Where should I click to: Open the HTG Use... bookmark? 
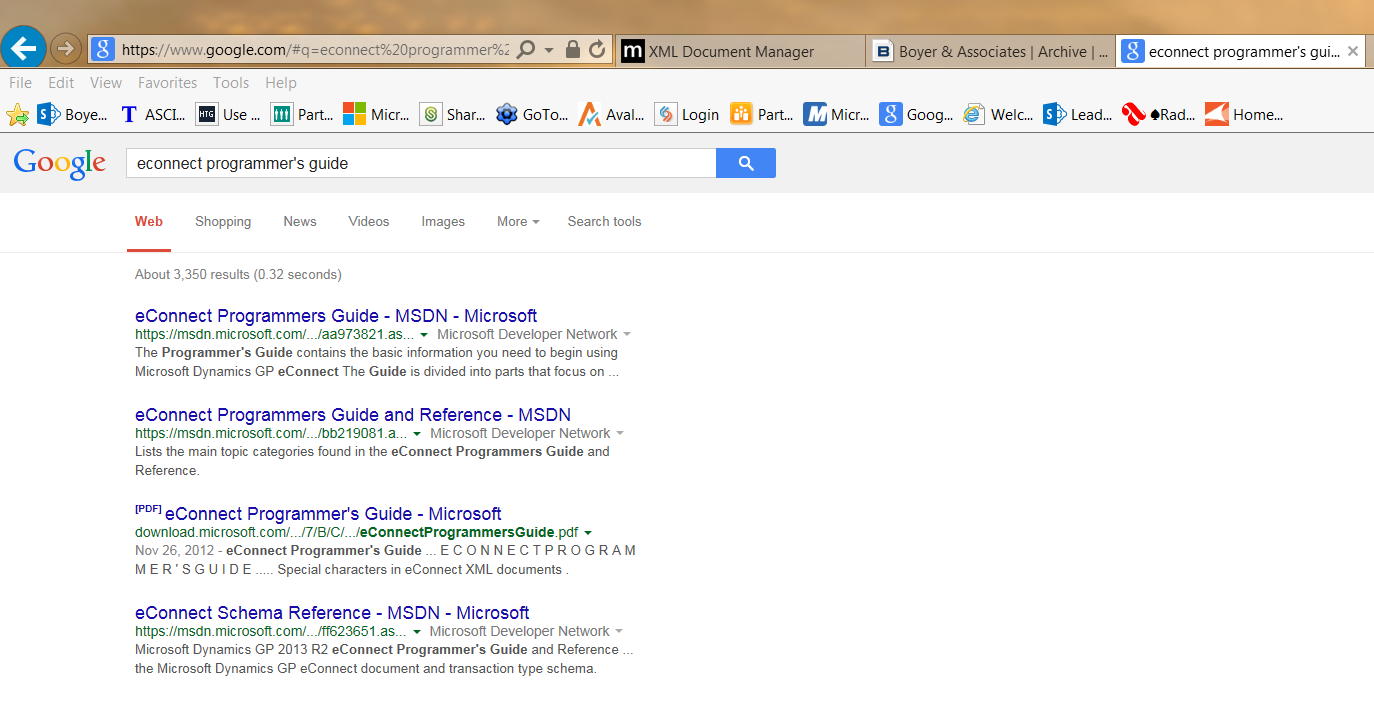click(x=229, y=115)
